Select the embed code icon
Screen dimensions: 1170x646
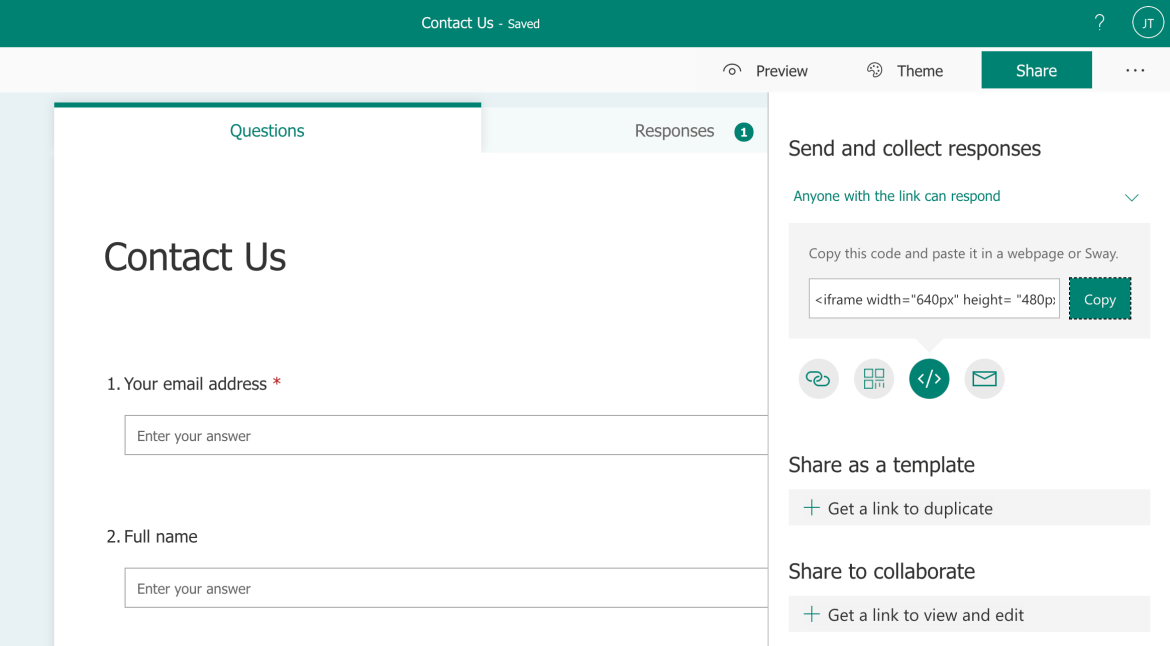tap(929, 379)
